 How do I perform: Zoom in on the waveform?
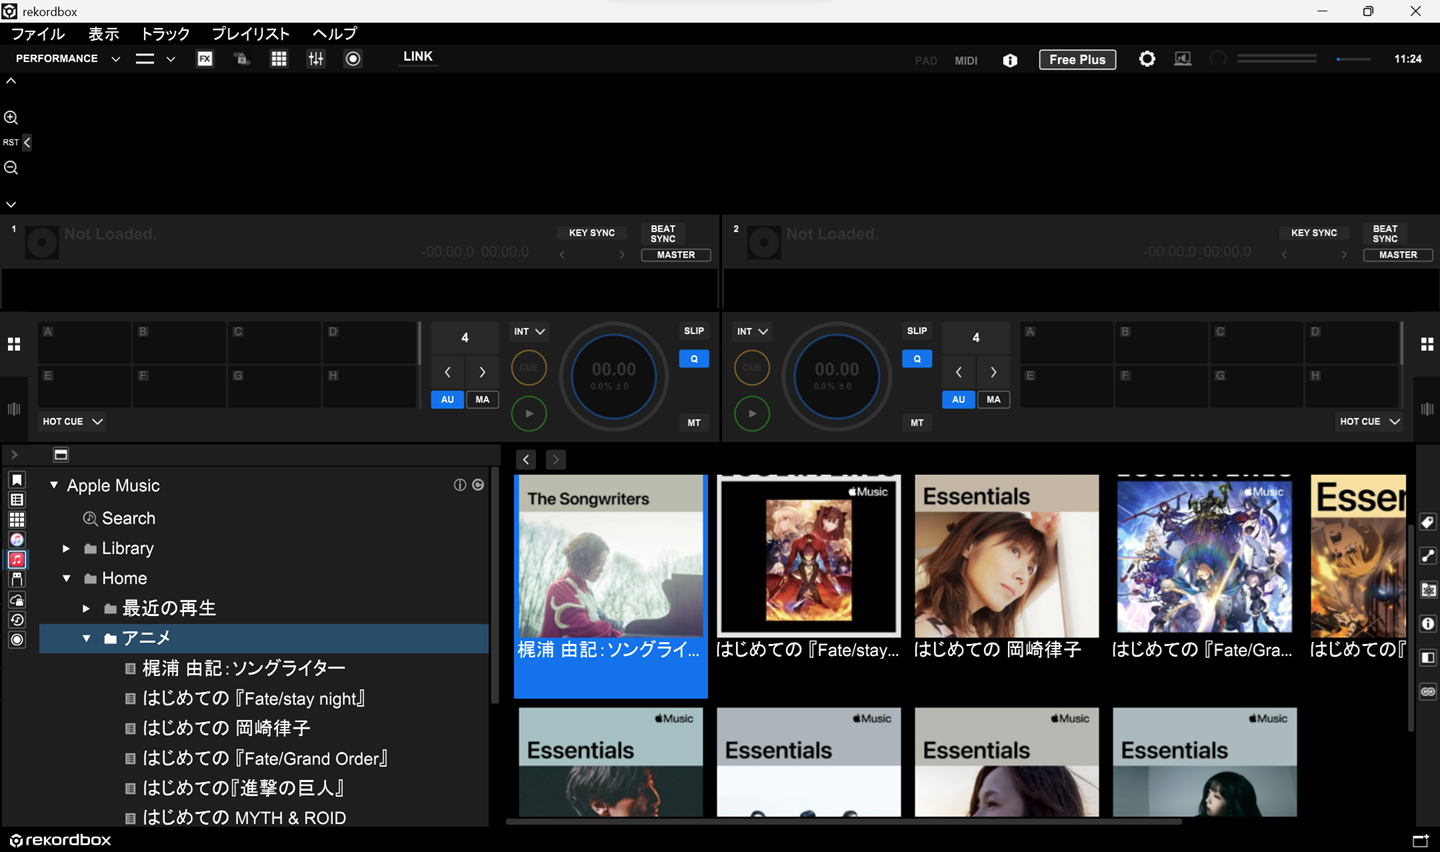[x=11, y=117]
